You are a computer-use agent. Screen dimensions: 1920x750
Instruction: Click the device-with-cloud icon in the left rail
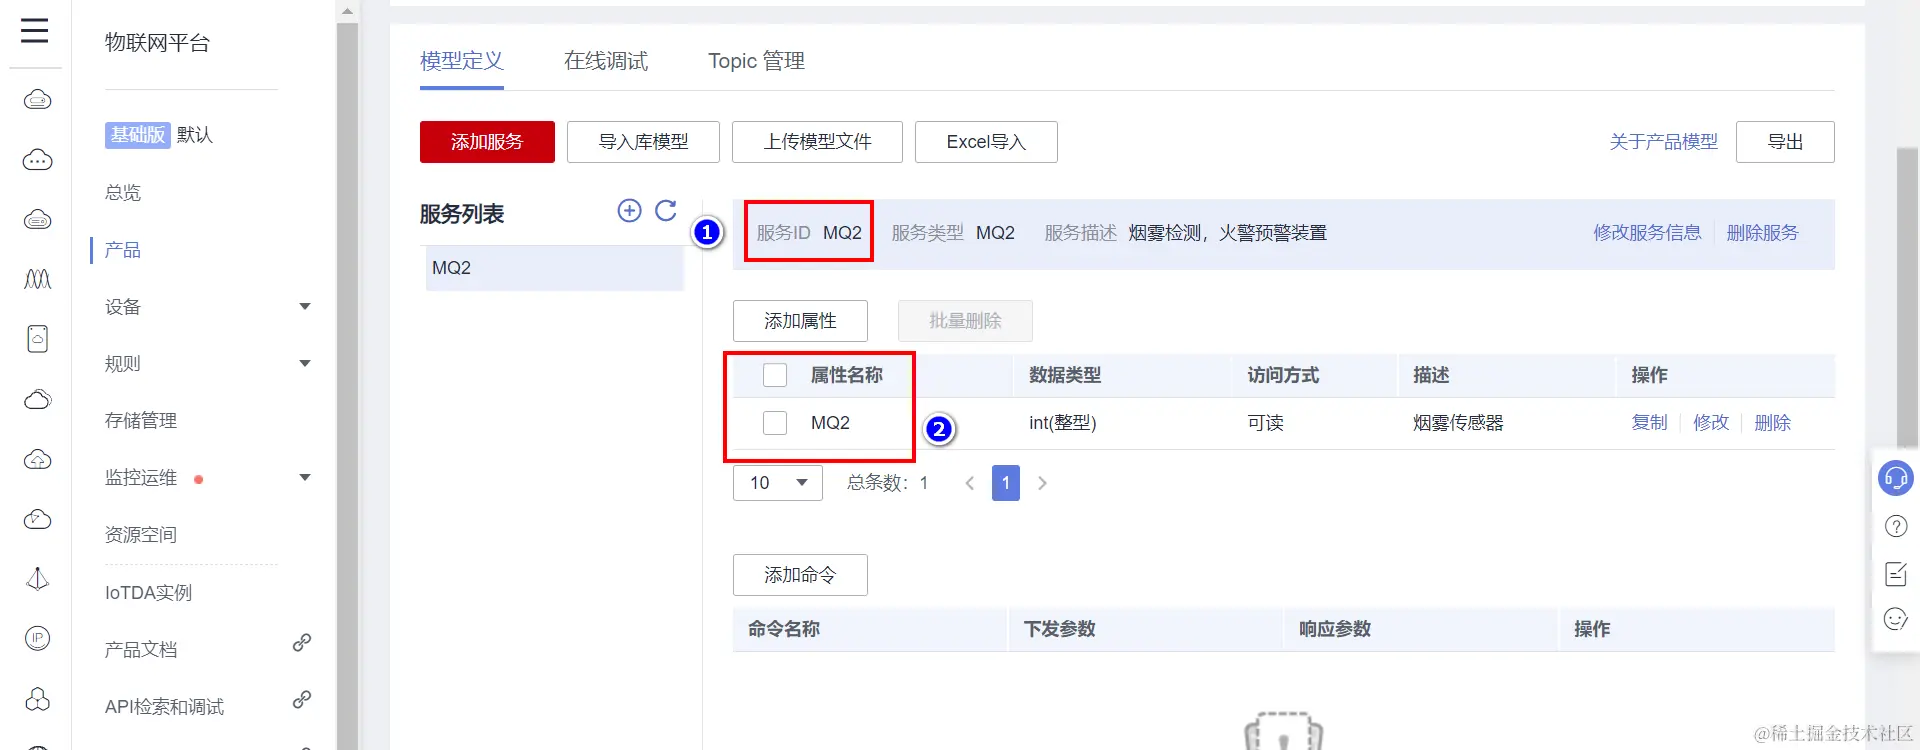coord(38,339)
